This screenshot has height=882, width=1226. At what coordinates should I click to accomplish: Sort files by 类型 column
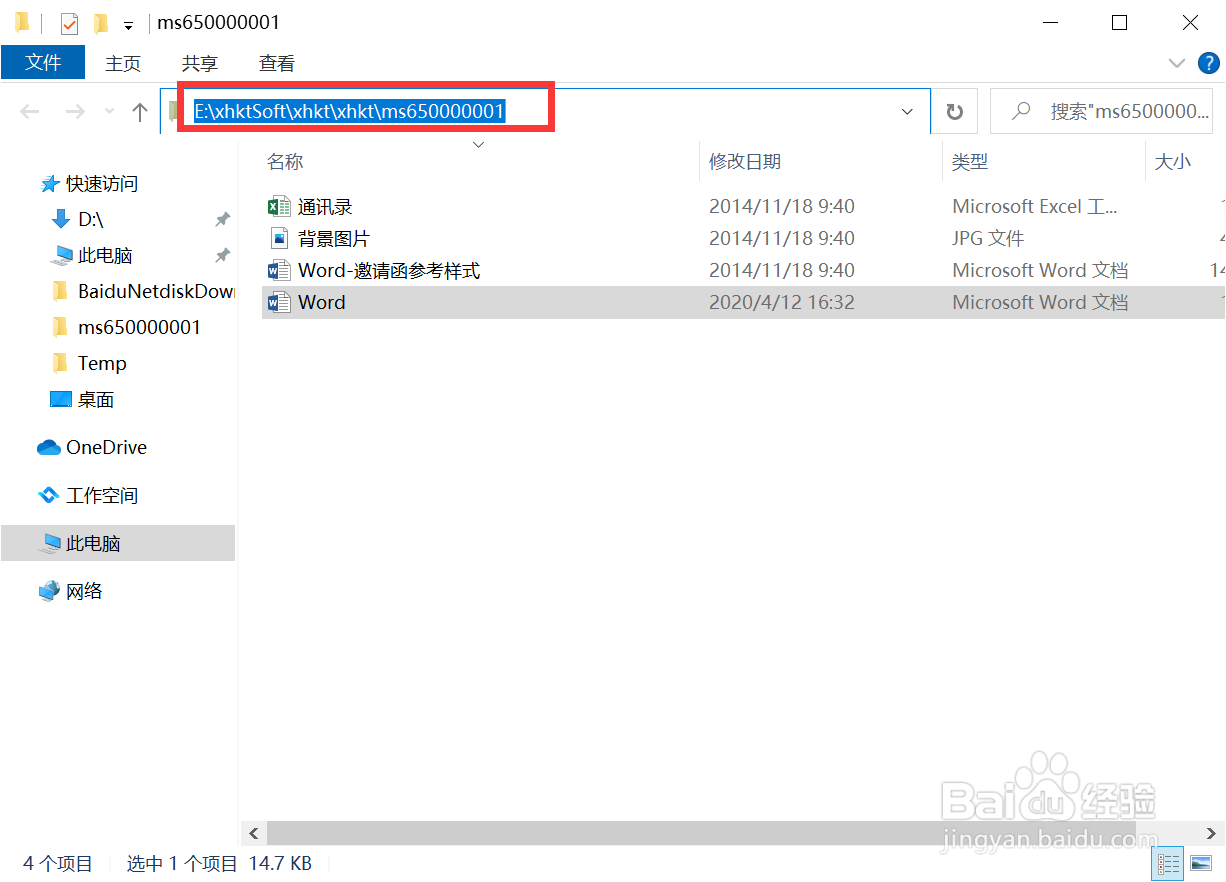pos(970,162)
